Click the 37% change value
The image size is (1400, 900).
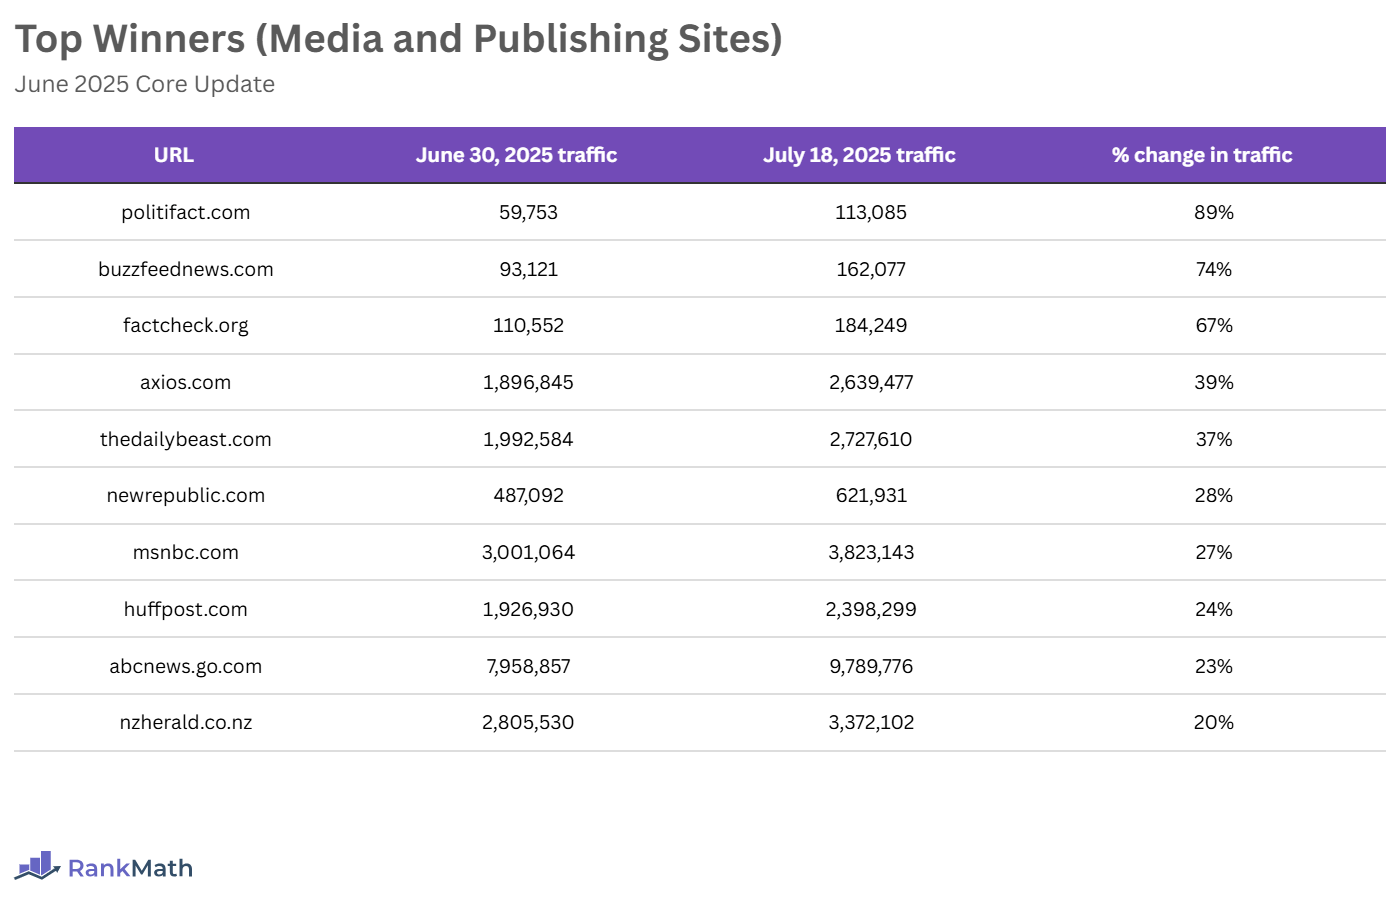click(x=1214, y=439)
